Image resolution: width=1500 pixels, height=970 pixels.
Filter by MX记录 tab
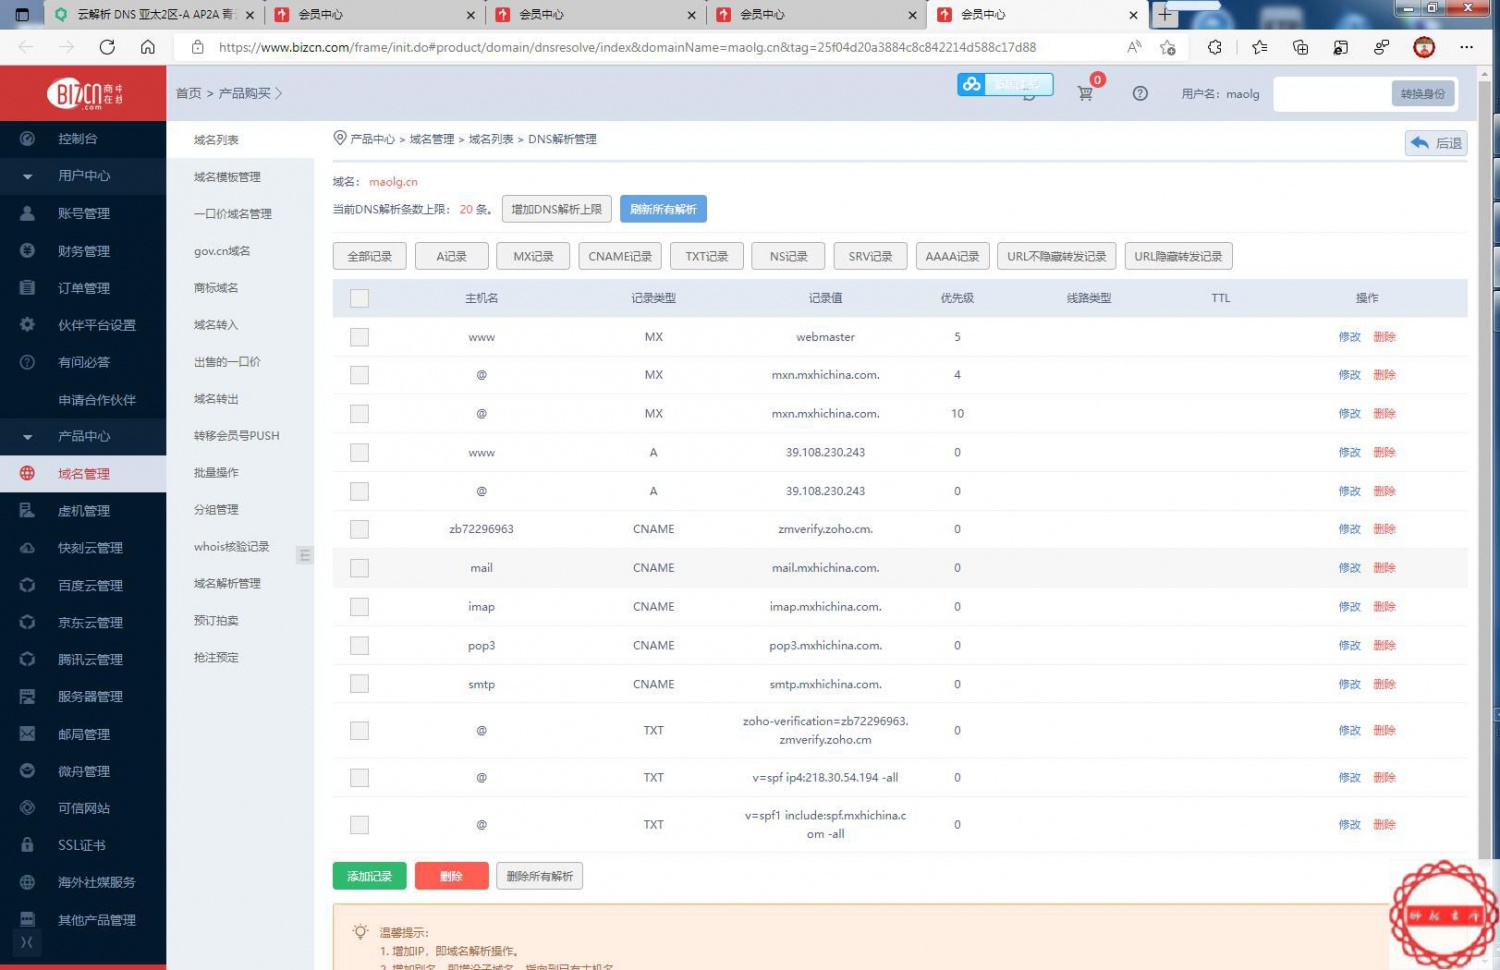(x=533, y=256)
